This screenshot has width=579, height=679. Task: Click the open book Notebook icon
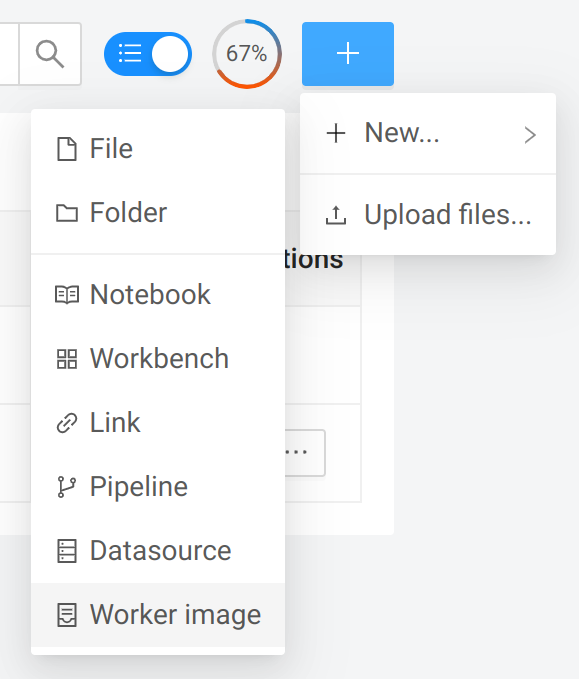pos(67,295)
